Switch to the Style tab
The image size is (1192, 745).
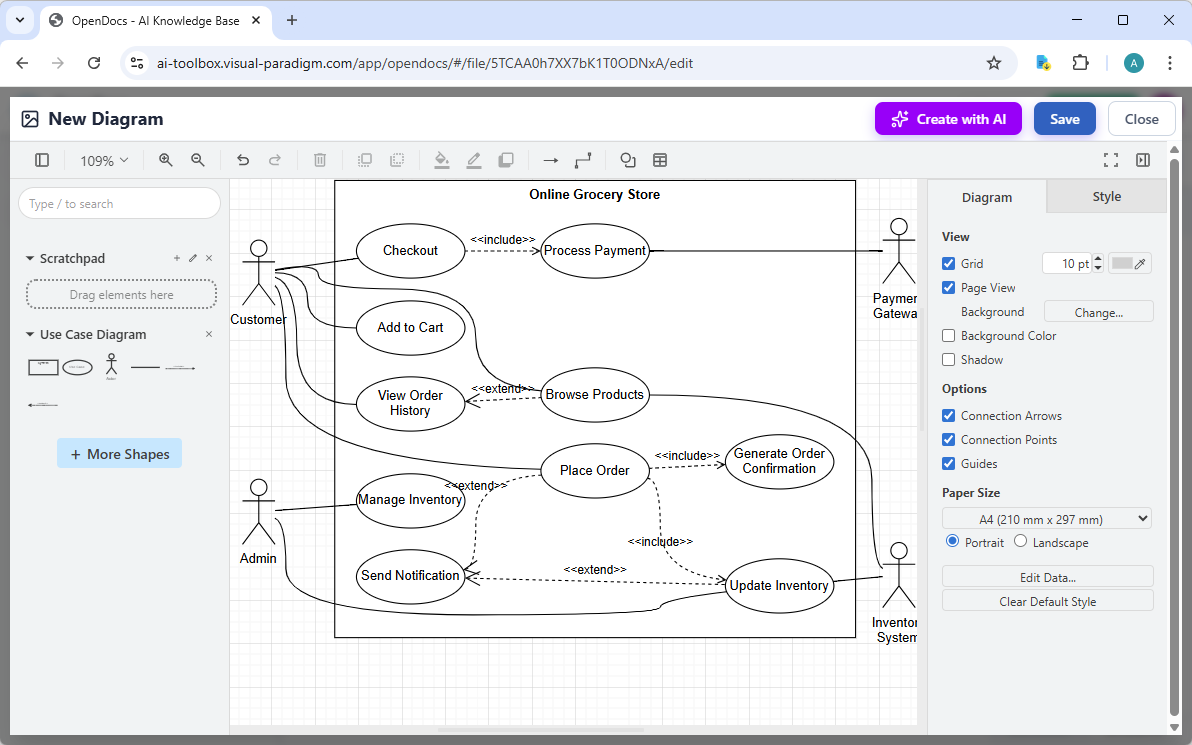1106,196
